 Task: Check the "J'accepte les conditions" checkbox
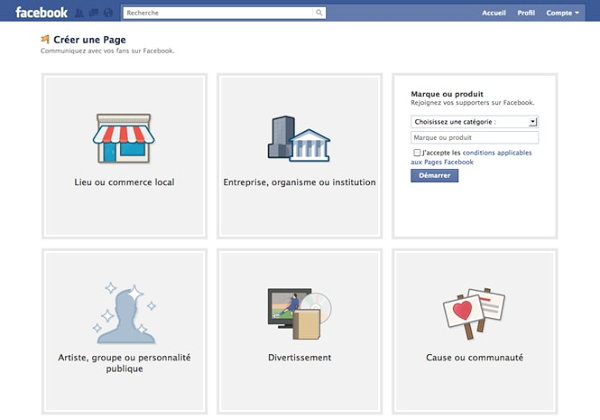click(x=417, y=153)
